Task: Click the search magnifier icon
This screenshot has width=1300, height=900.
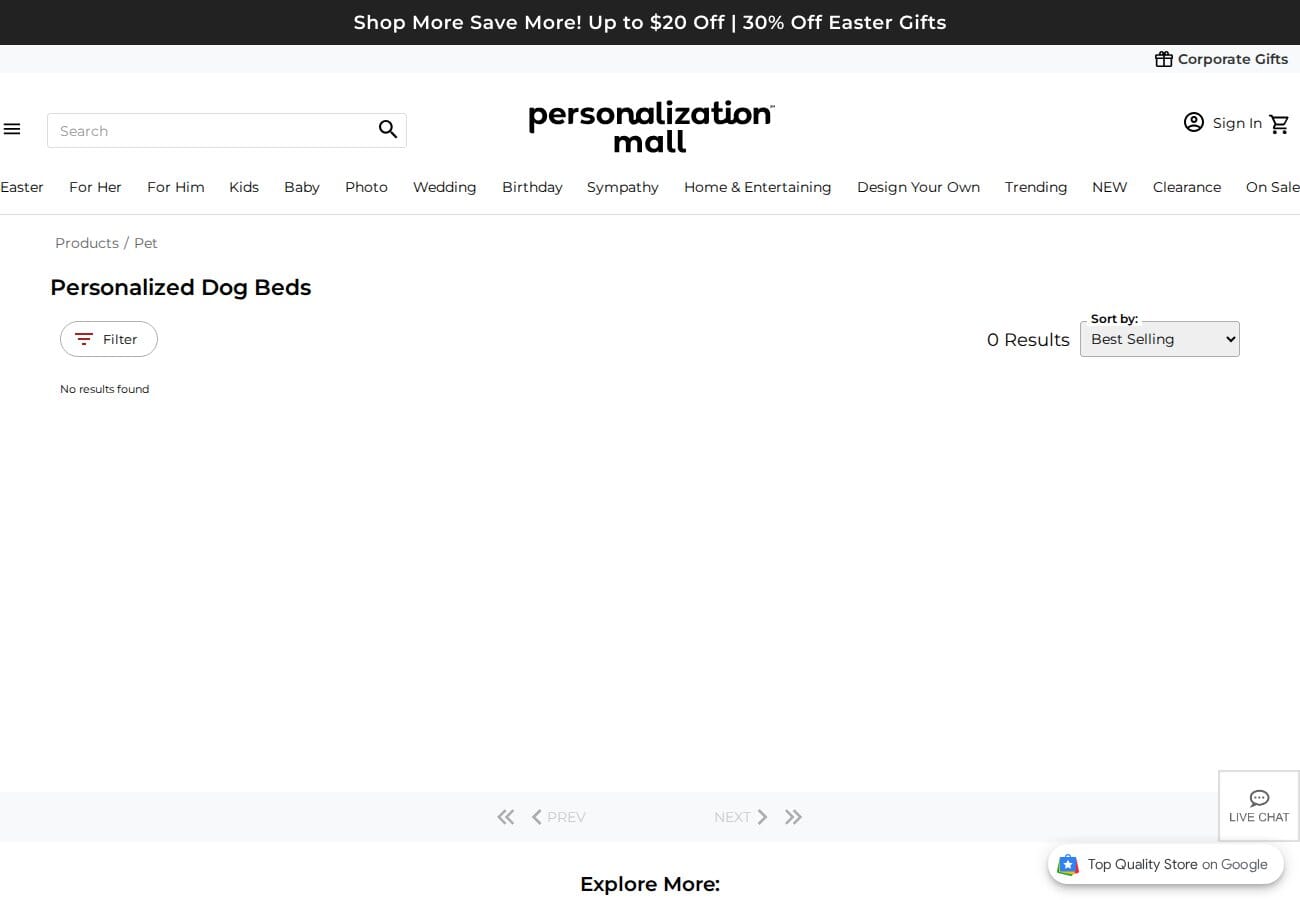Action: pos(387,129)
